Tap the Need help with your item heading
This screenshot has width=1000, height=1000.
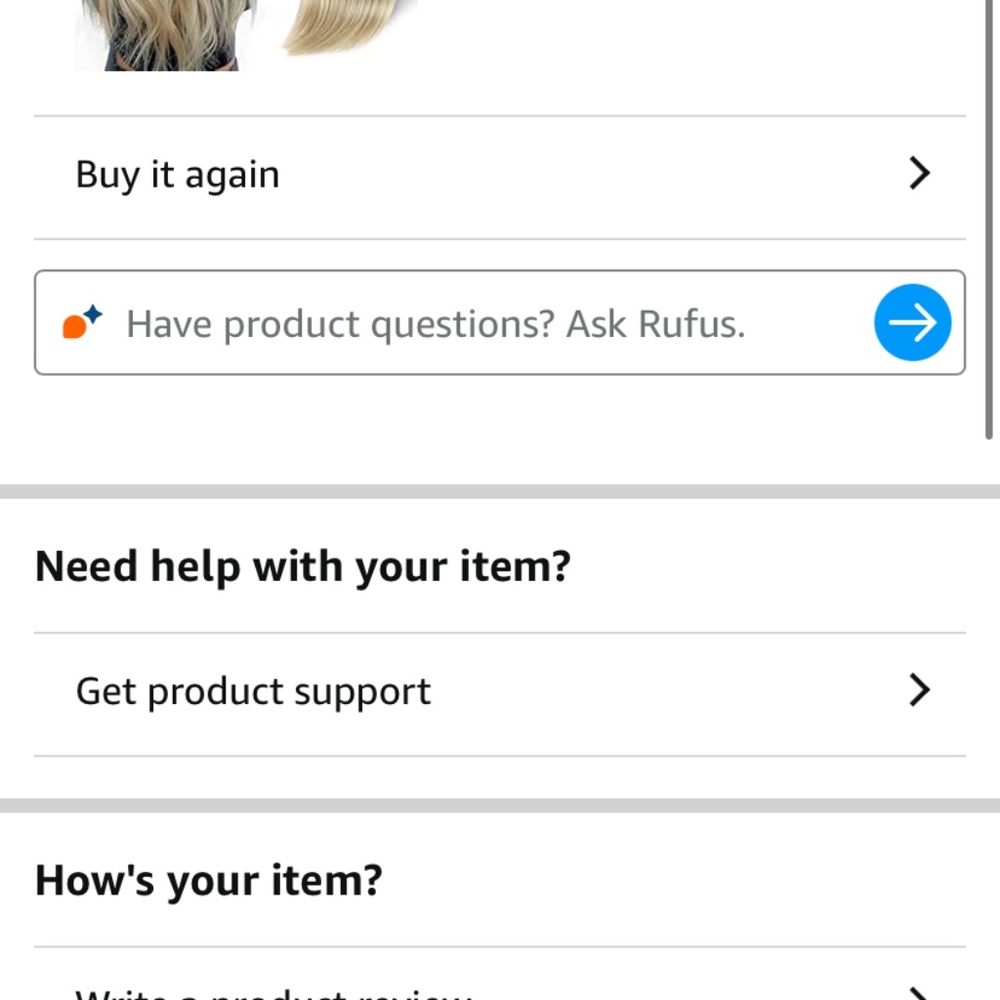tap(303, 566)
